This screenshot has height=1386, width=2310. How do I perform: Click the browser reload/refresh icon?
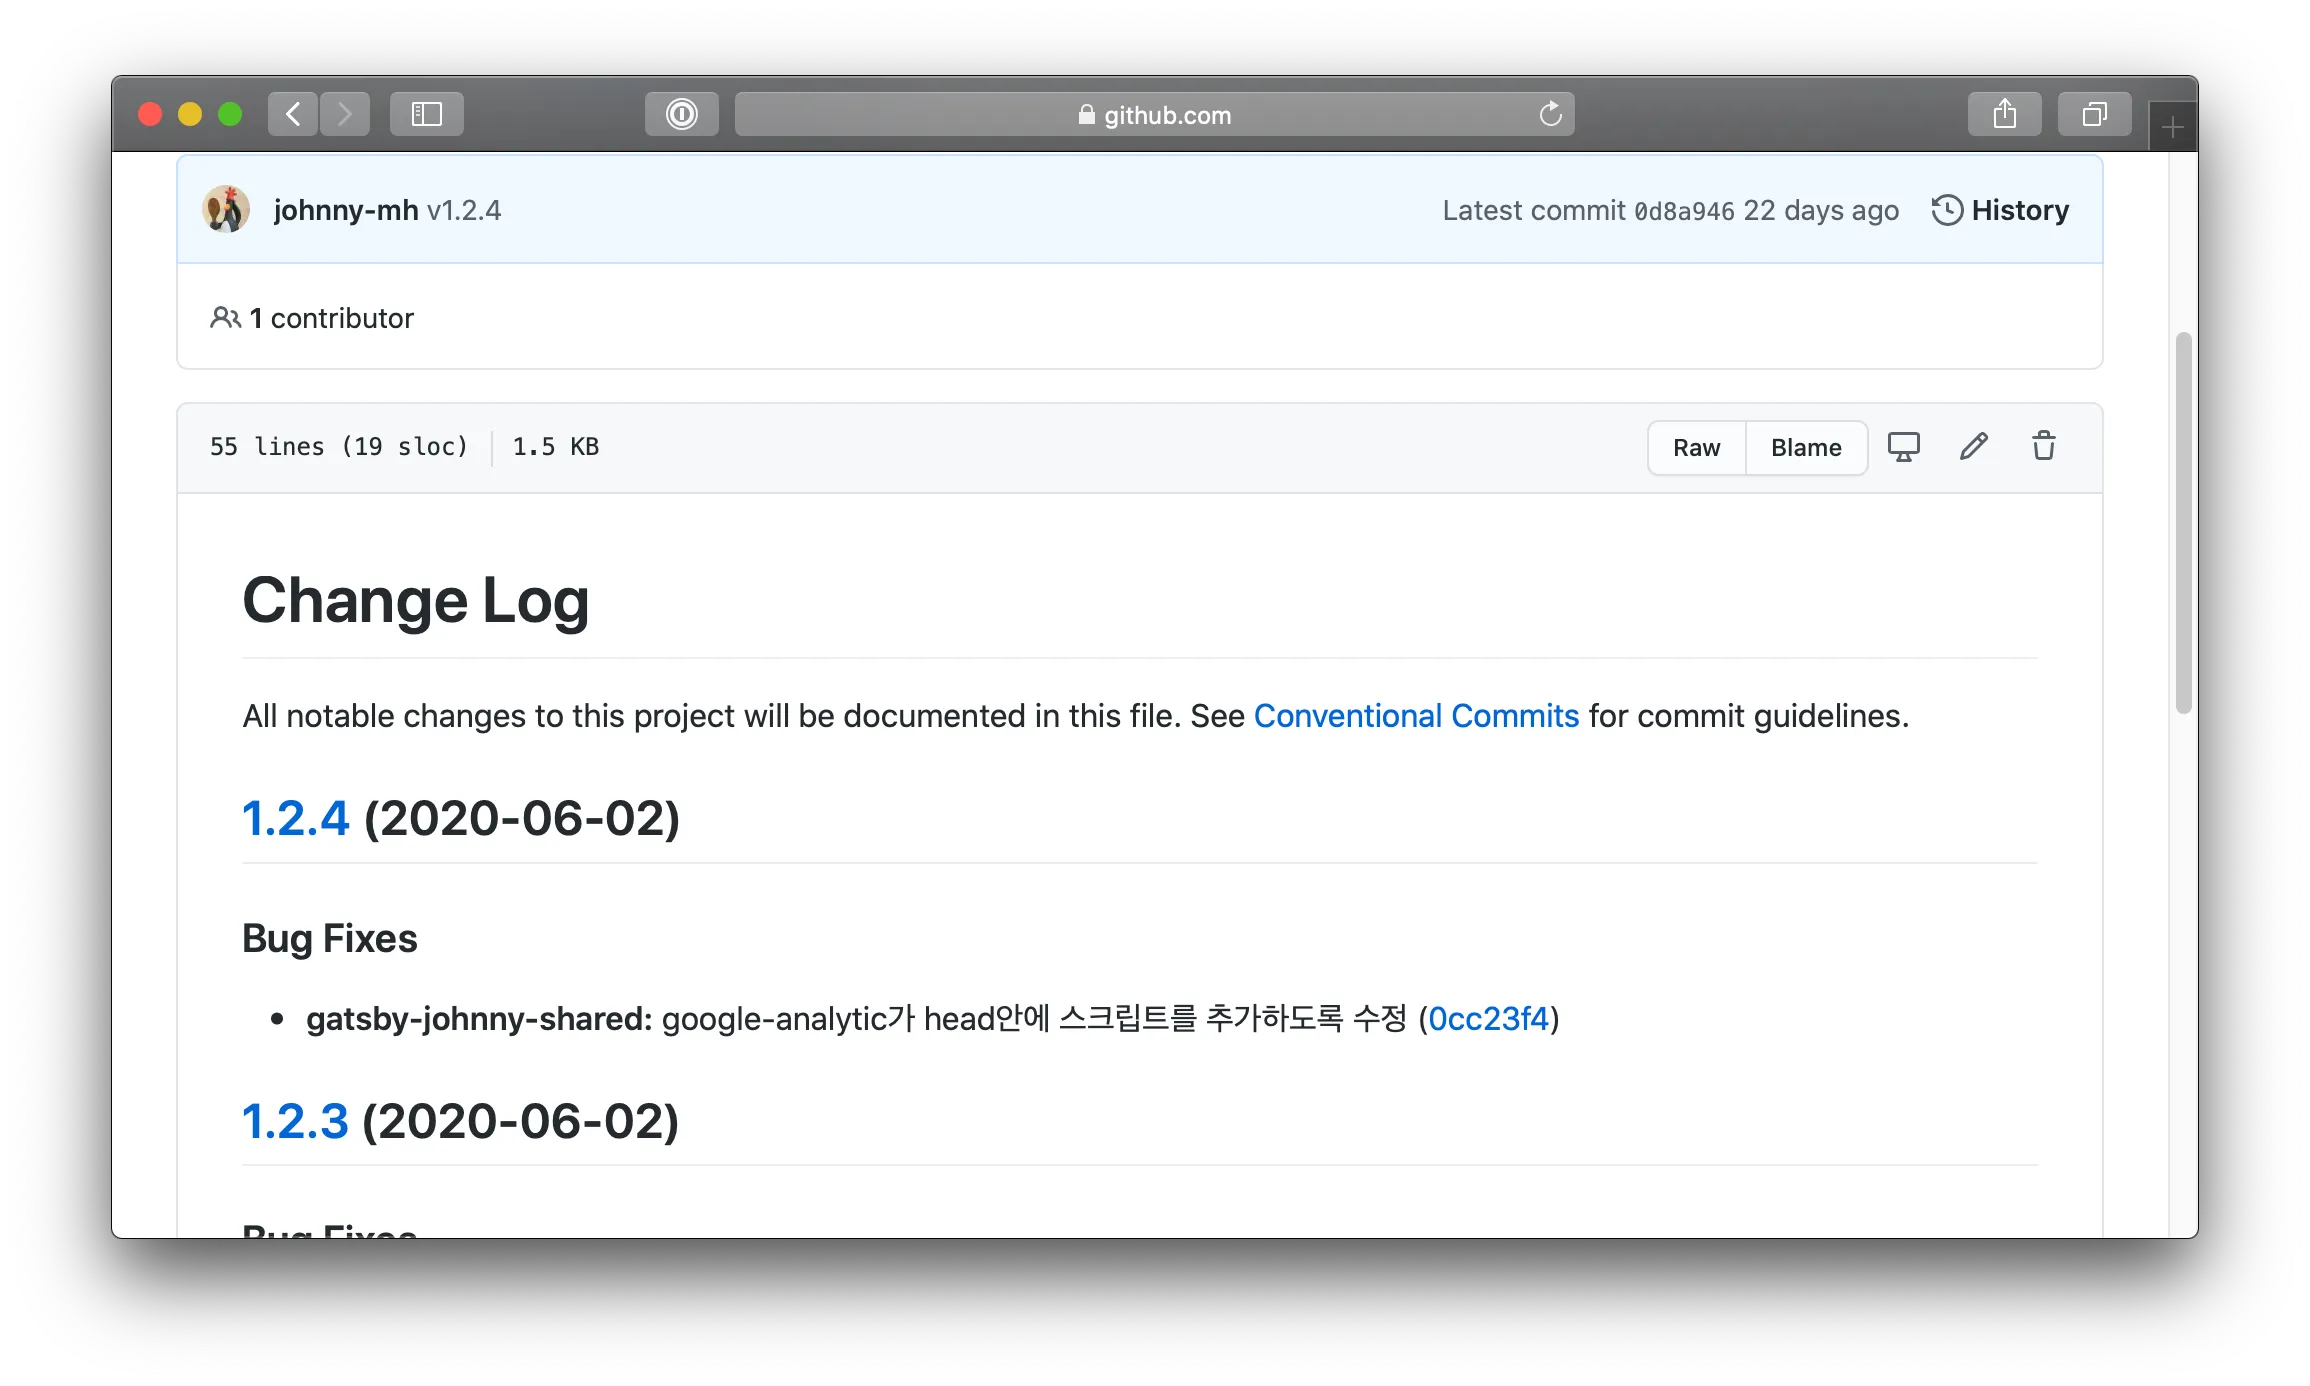tap(1549, 112)
